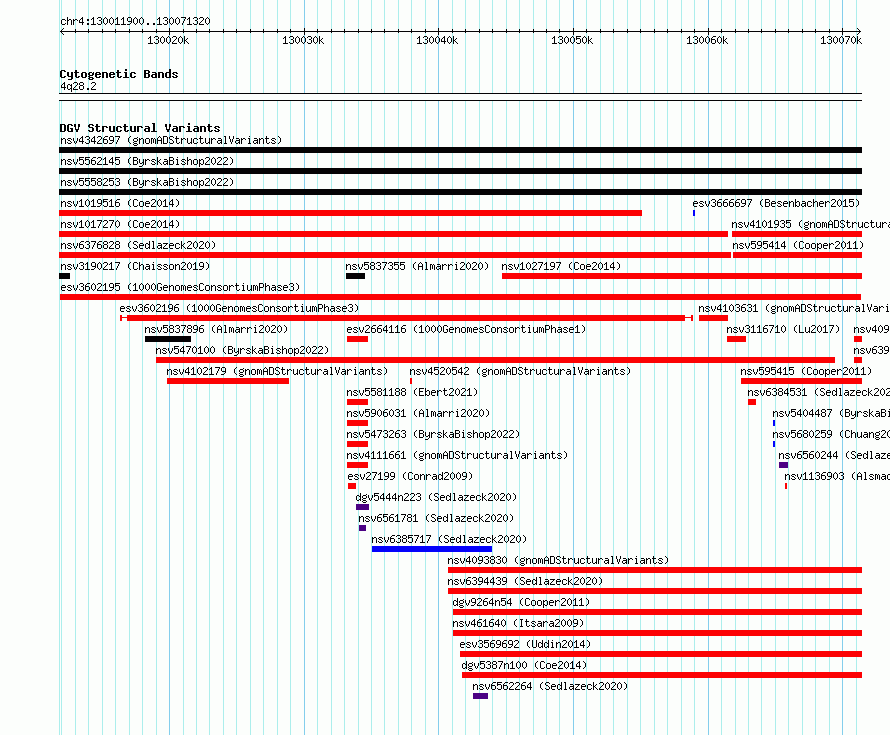This screenshot has height=735, width=890.
Task: Click nsv4101935 gnomAD variant label
Action: tap(810, 224)
